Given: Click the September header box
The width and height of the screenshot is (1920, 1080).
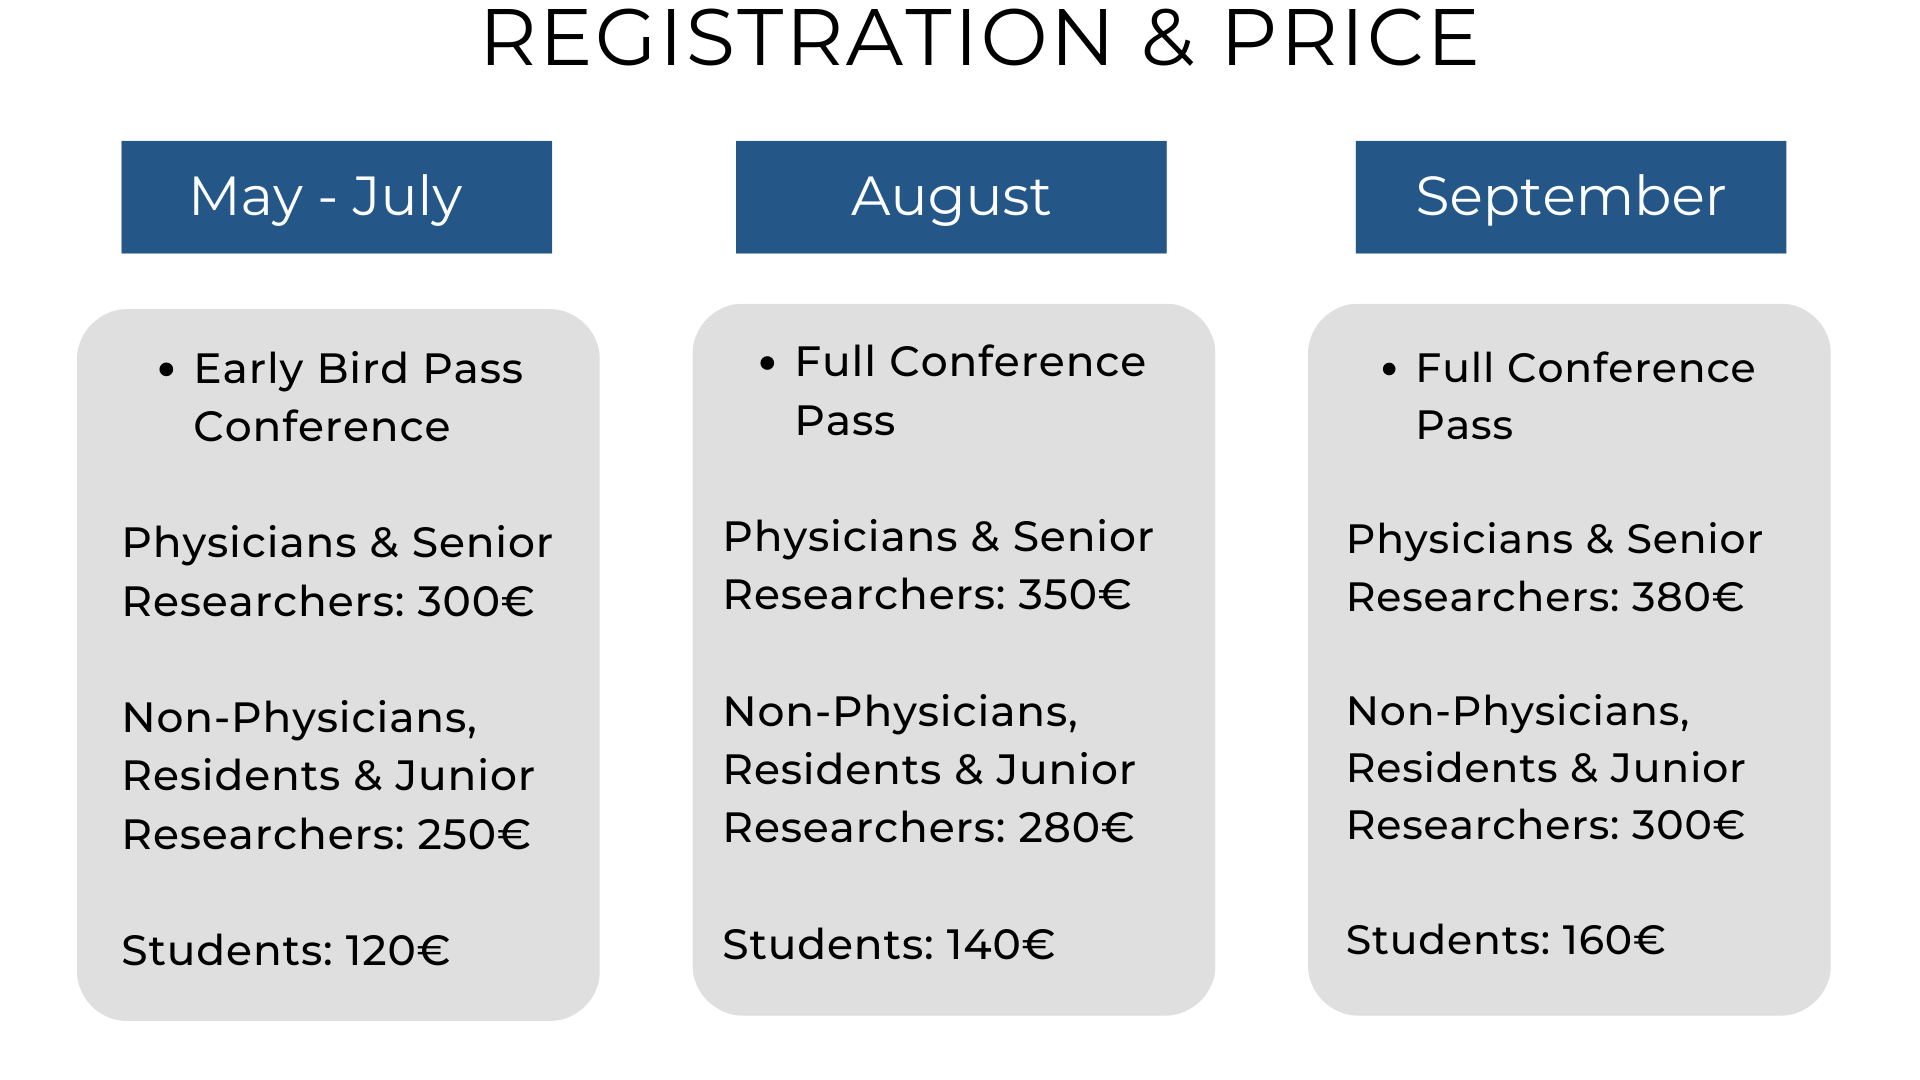Looking at the screenshot, I should point(1570,197).
